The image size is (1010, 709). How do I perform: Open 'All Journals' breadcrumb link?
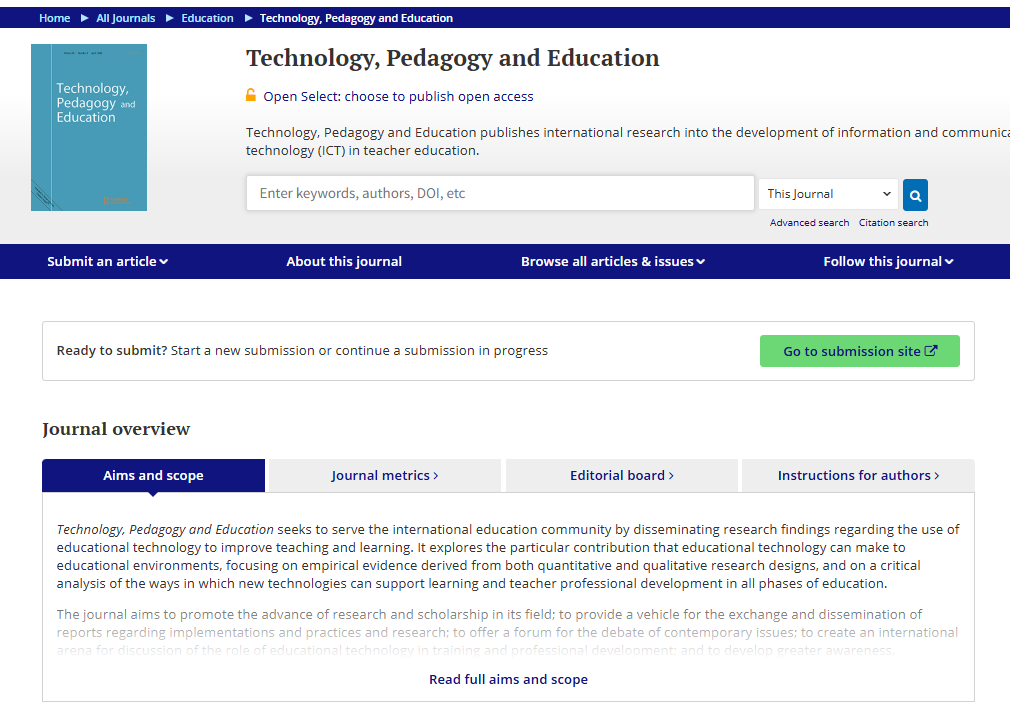125,18
